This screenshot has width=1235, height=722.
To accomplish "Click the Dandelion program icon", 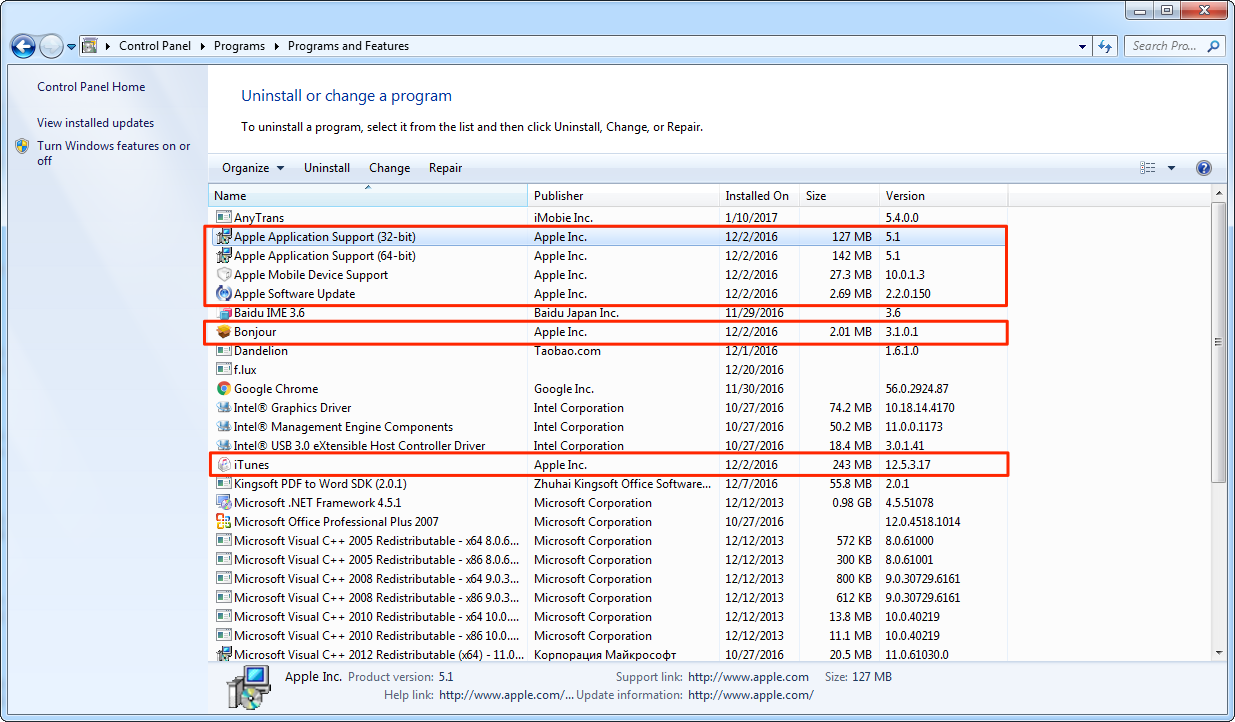I will click(x=224, y=351).
